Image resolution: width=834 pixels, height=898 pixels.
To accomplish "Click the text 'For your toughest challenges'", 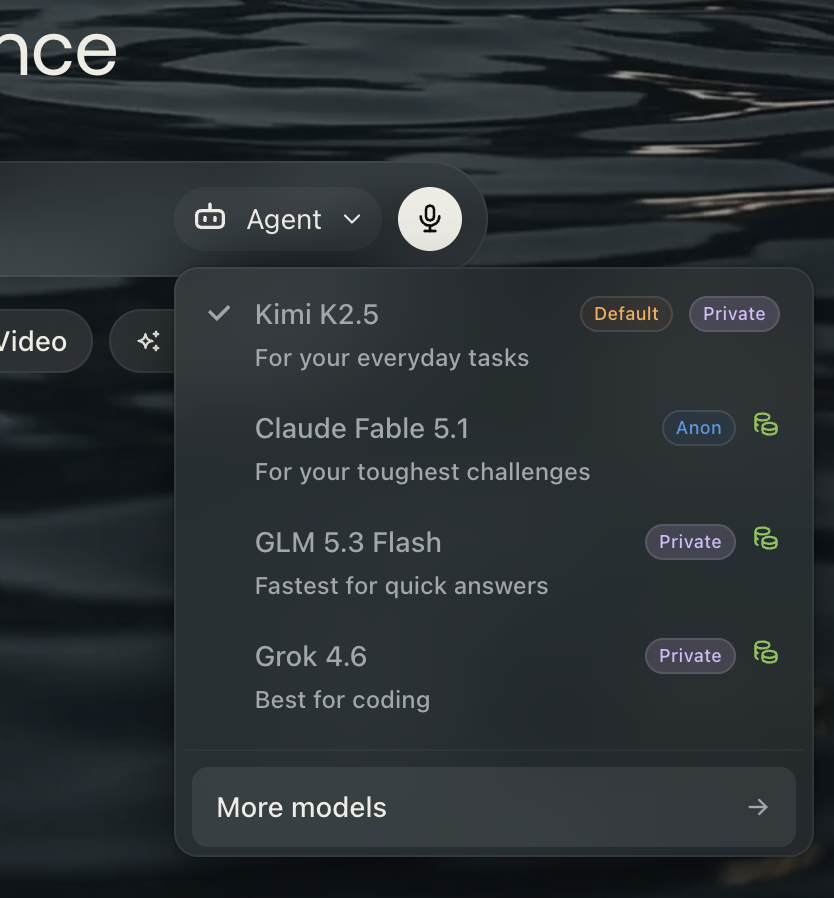I will (423, 472).
